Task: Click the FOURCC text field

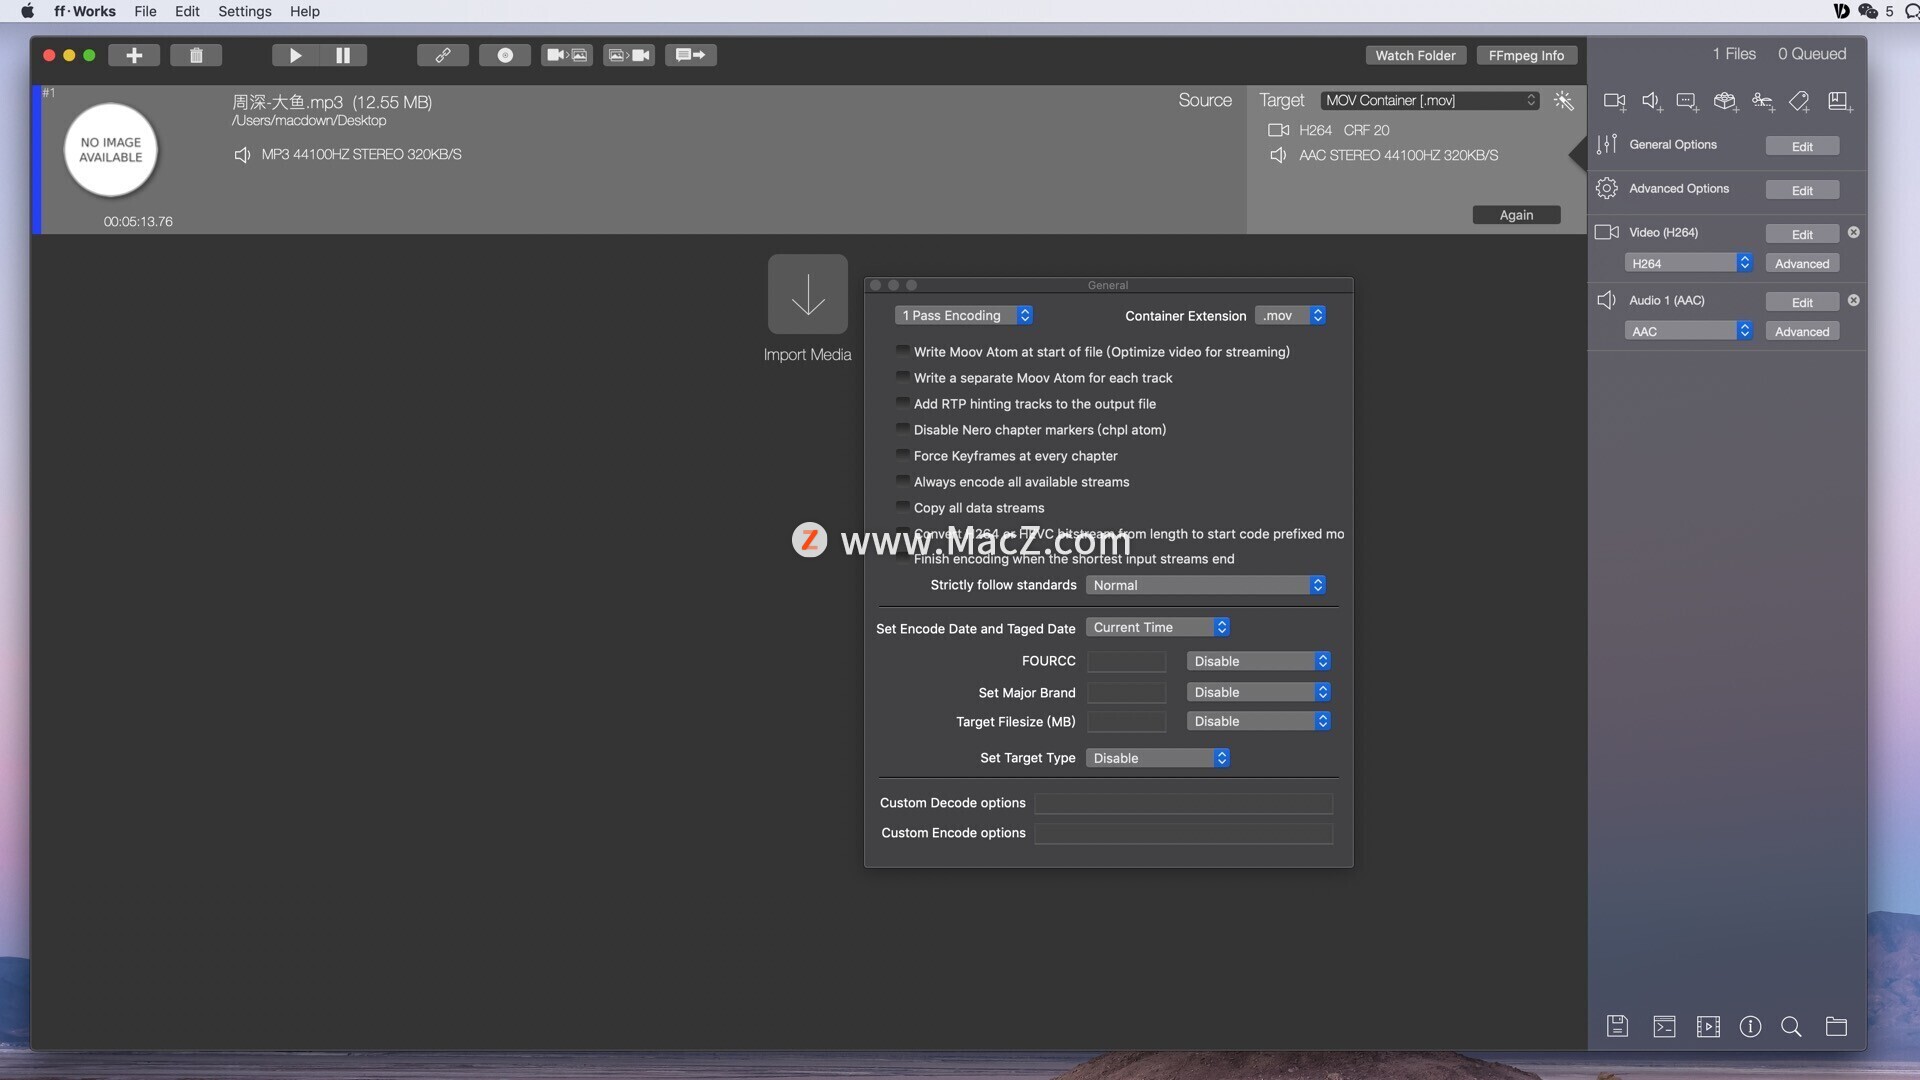Action: pyautogui.click(x=1126, y=661)
